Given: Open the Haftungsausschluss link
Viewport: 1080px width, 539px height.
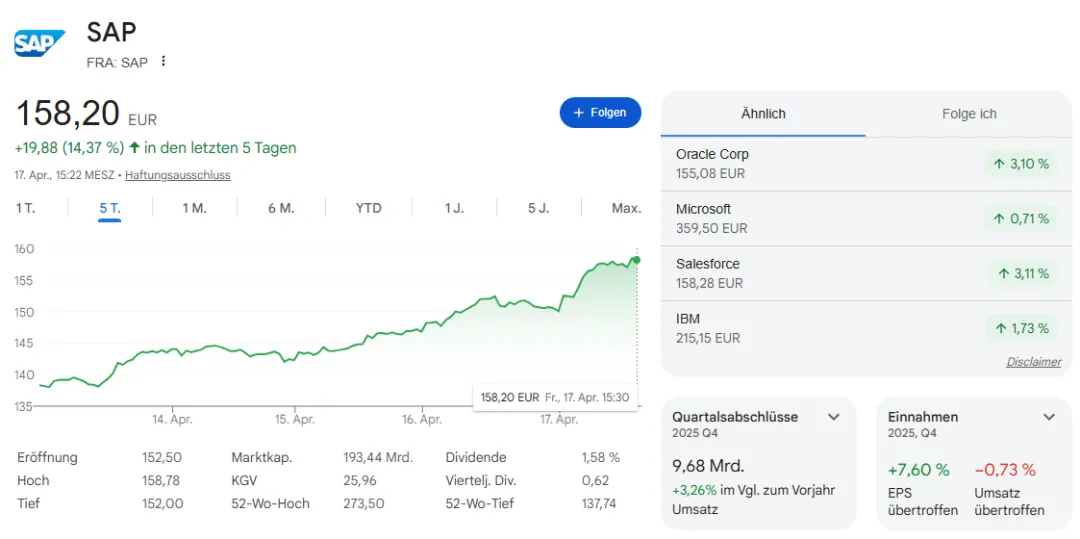Looking at the screenshot, I should [x=178, y=175].
